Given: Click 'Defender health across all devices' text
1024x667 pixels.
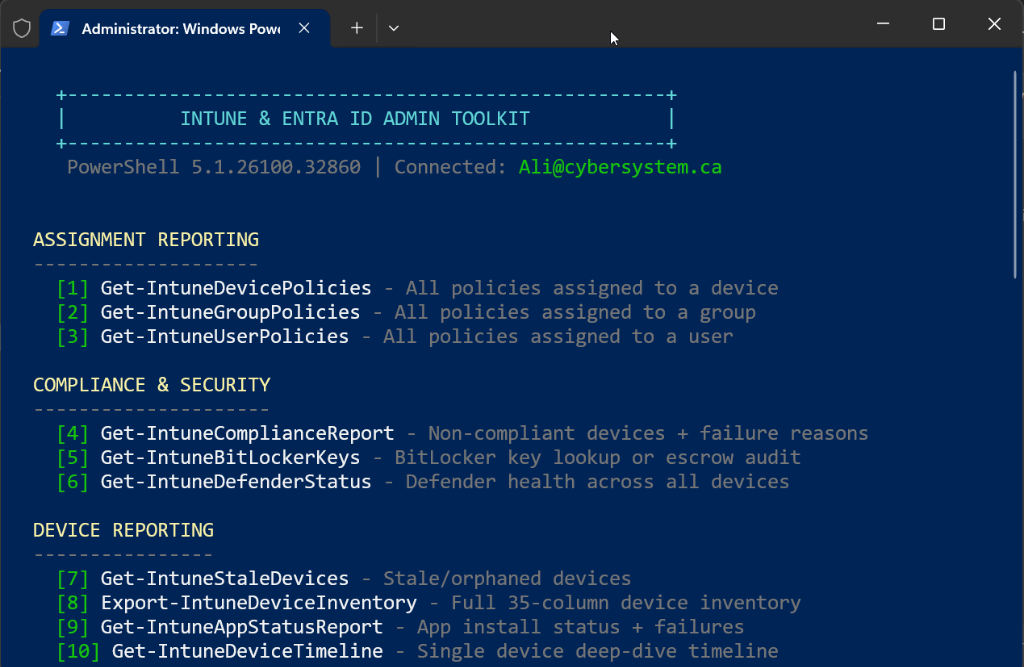Looking at the screenshot, I should coord(597,481).
